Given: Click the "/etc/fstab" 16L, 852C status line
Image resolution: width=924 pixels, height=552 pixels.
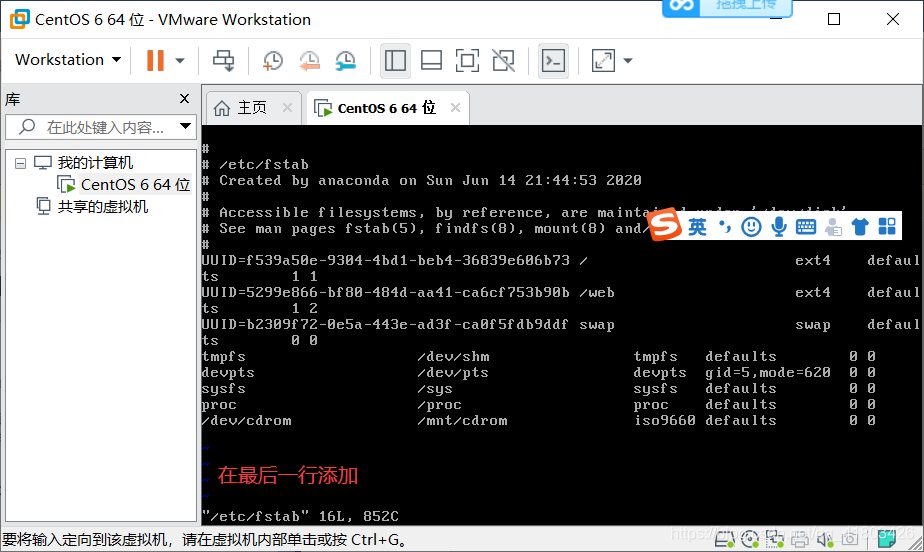Looking at the screenshot, I should (301, 516).
